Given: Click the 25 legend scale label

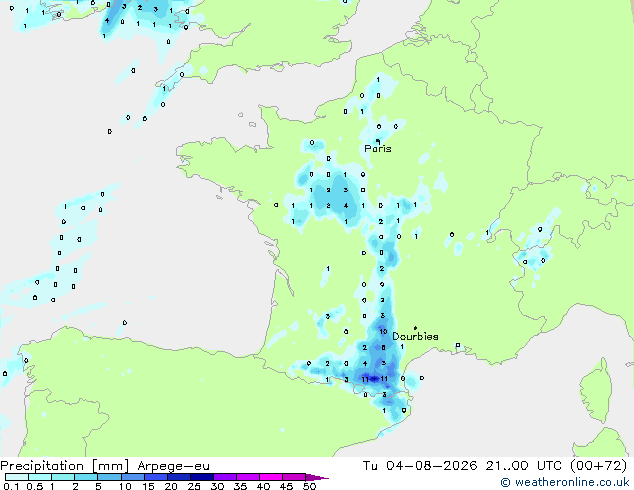Looking at the screenshot, I should 194,486.
